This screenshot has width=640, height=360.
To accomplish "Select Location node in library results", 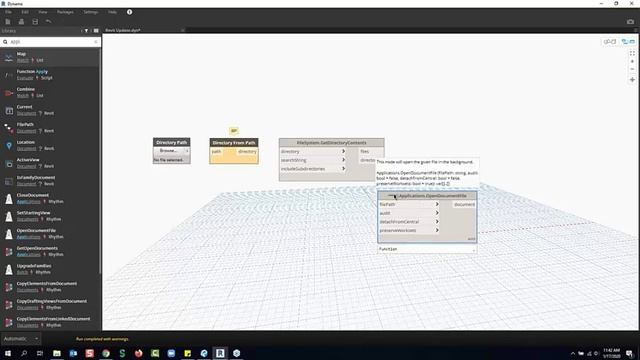I will 50,145.
